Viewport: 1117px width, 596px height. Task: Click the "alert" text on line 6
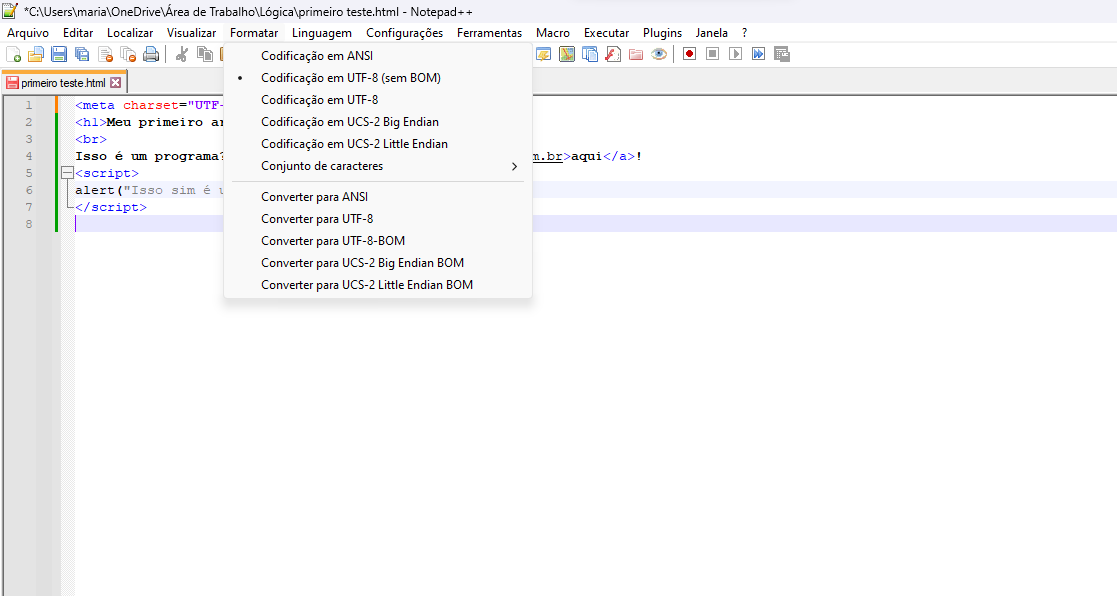point(95,190)
